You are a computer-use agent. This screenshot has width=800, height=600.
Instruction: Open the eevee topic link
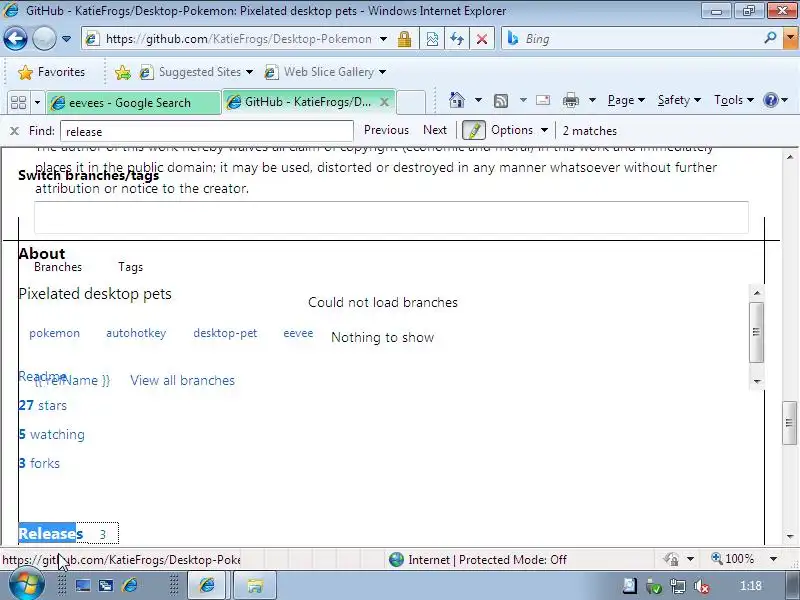(x=298, y=333)
